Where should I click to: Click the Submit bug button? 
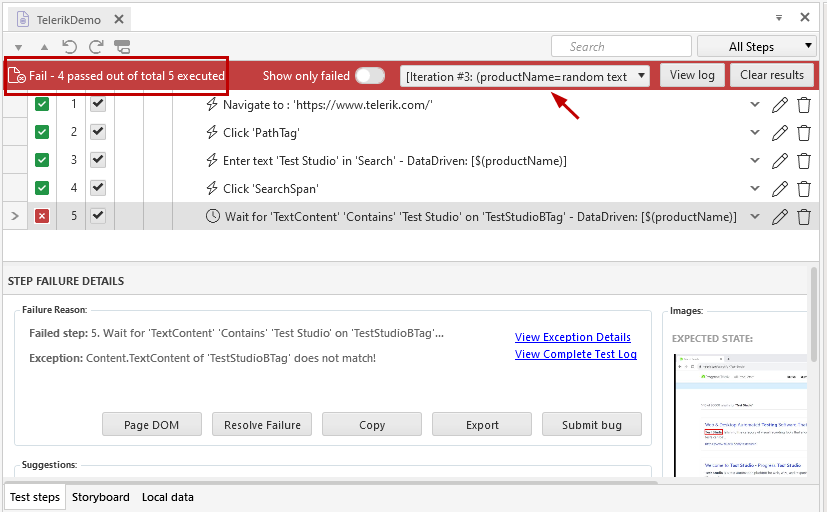pos(592,425)
